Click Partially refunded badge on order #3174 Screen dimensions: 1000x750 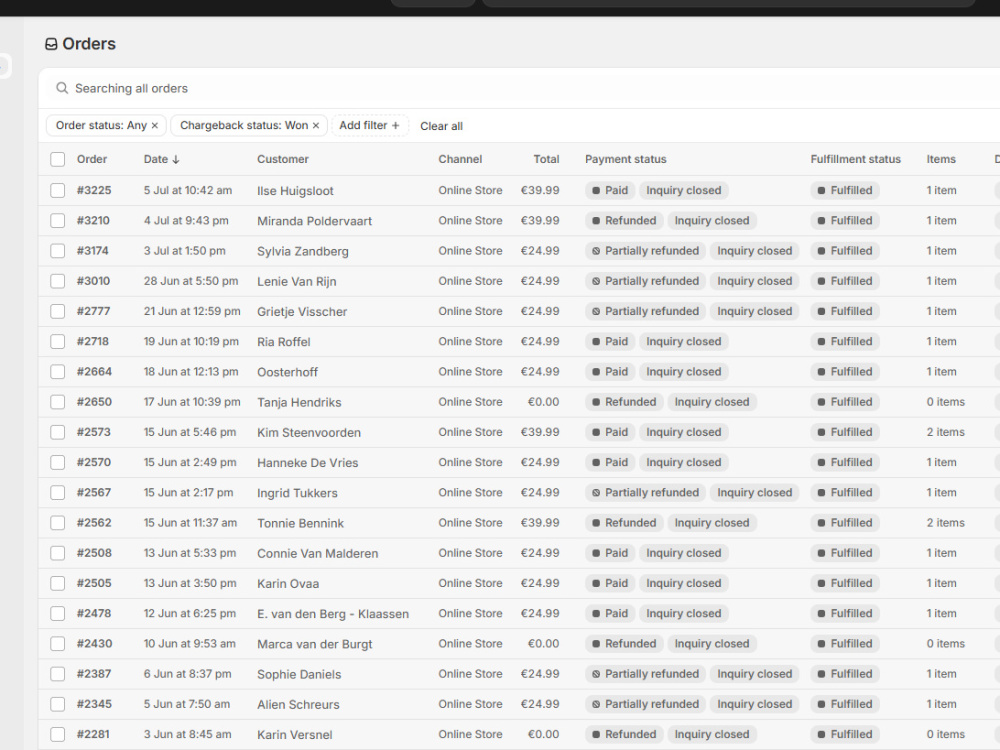(645, 251)
